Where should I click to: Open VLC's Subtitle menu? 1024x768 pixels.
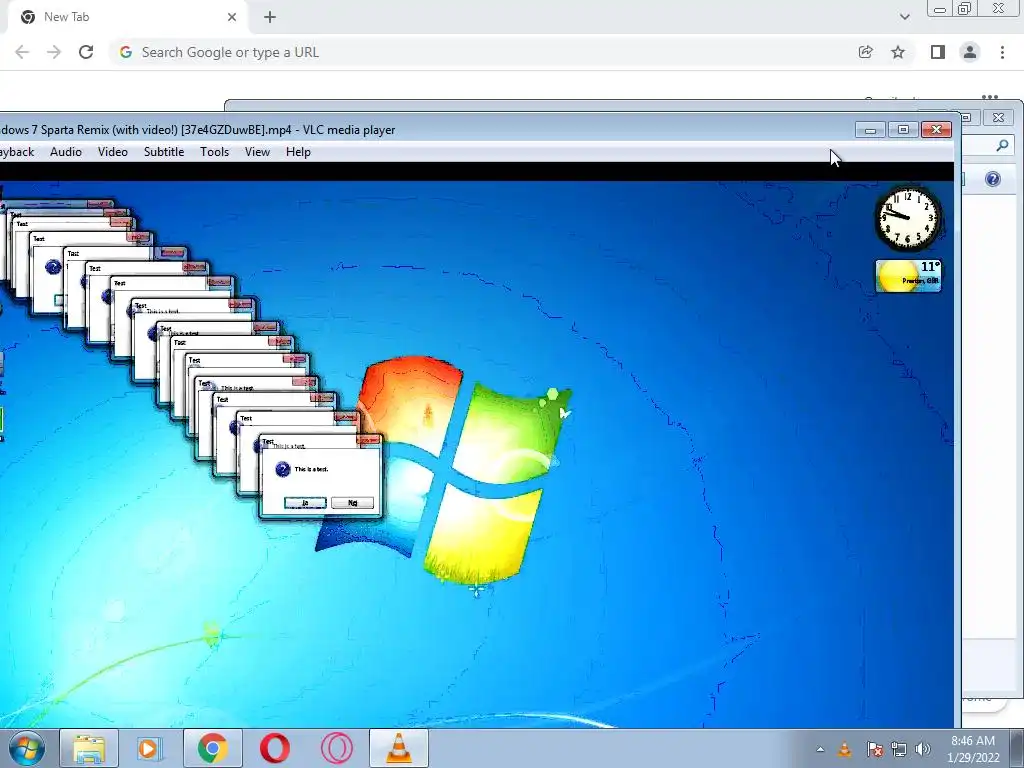[x=164, y=152]
